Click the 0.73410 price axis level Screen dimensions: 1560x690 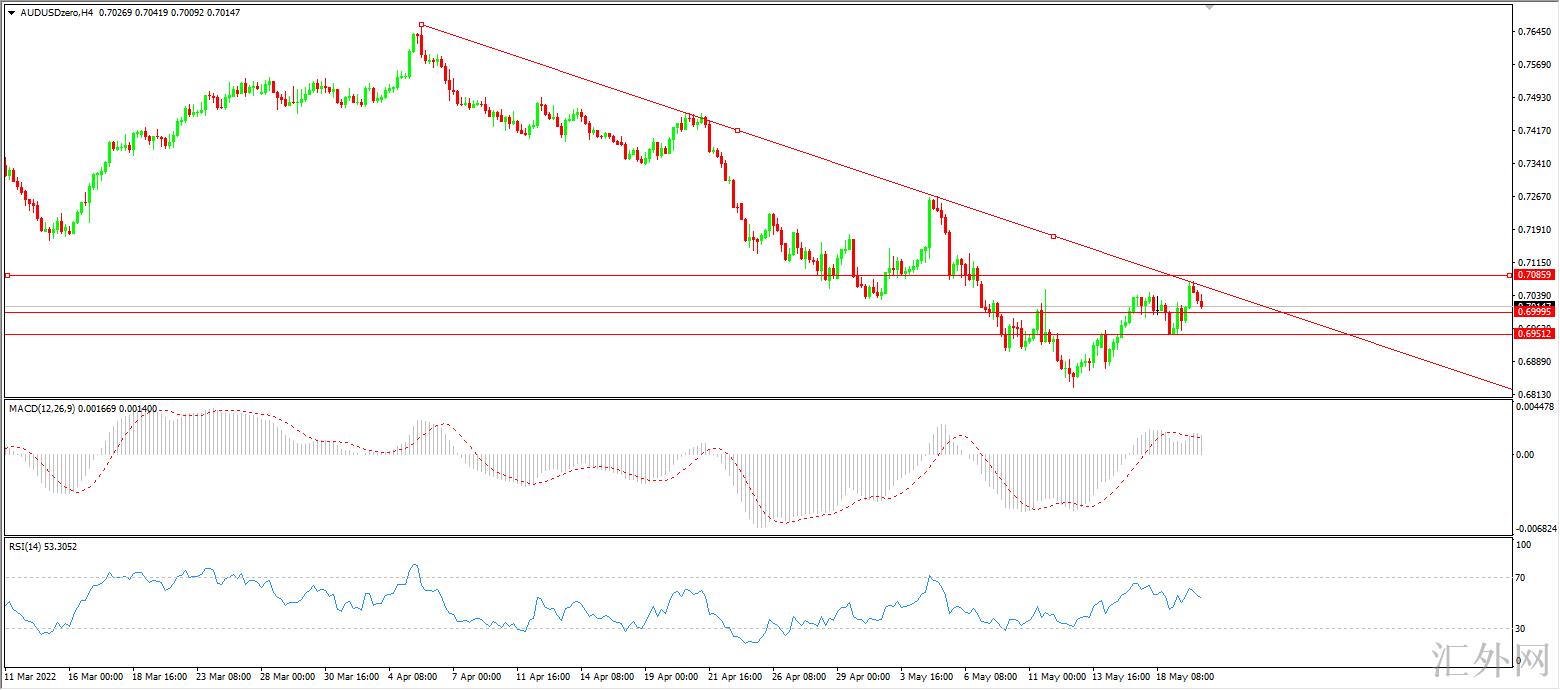1534,164
